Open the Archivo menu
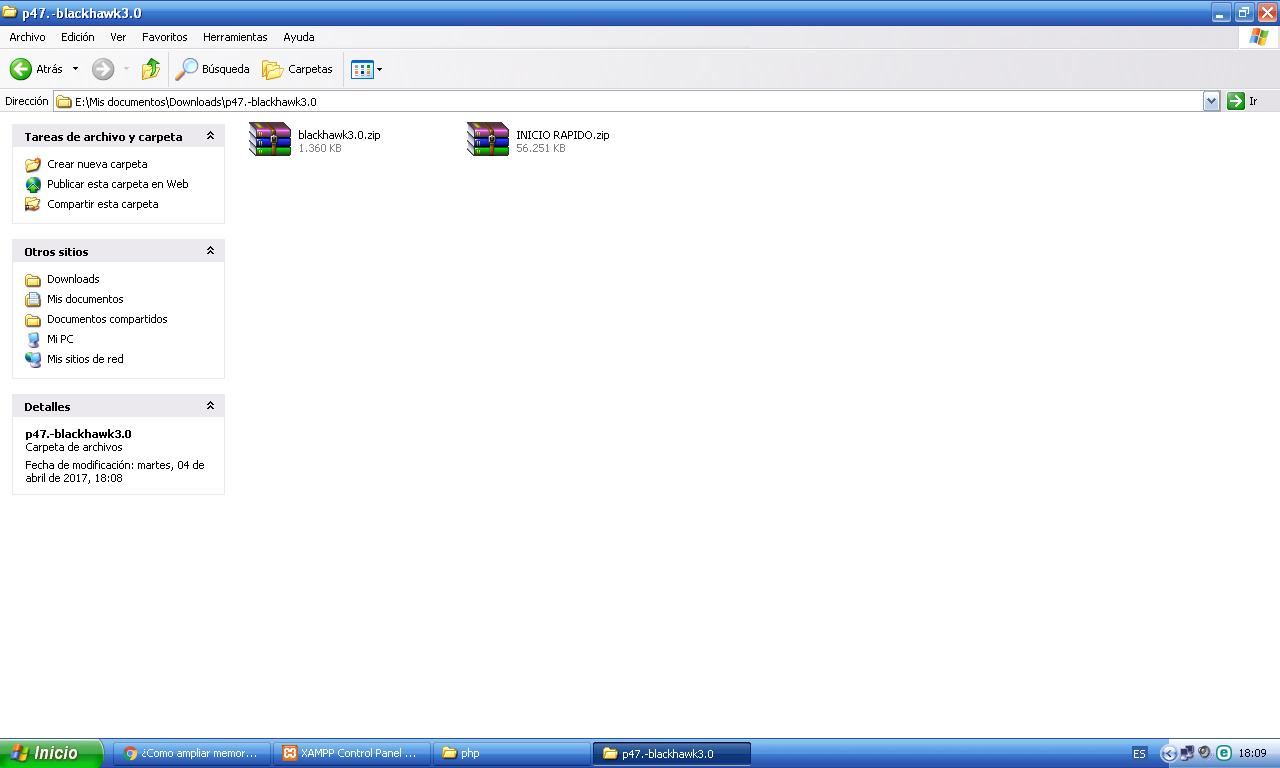This screenshot has height=768, width=1280. point(27,37)
